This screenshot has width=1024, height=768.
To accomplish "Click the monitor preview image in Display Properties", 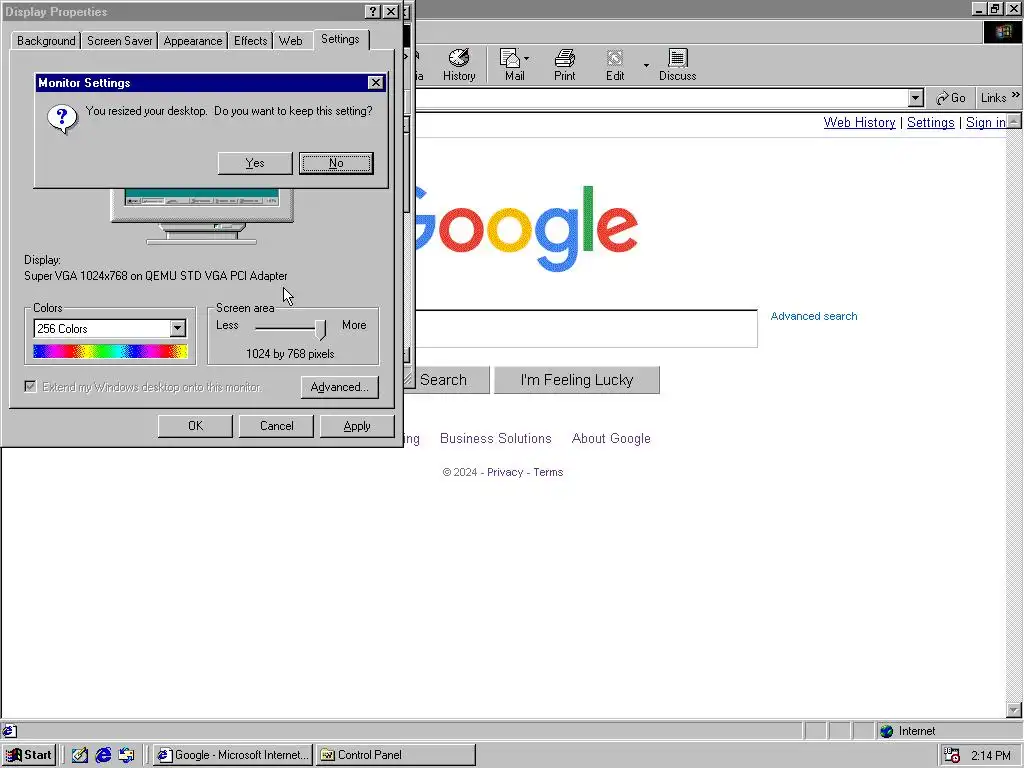I will click(202, 217).
